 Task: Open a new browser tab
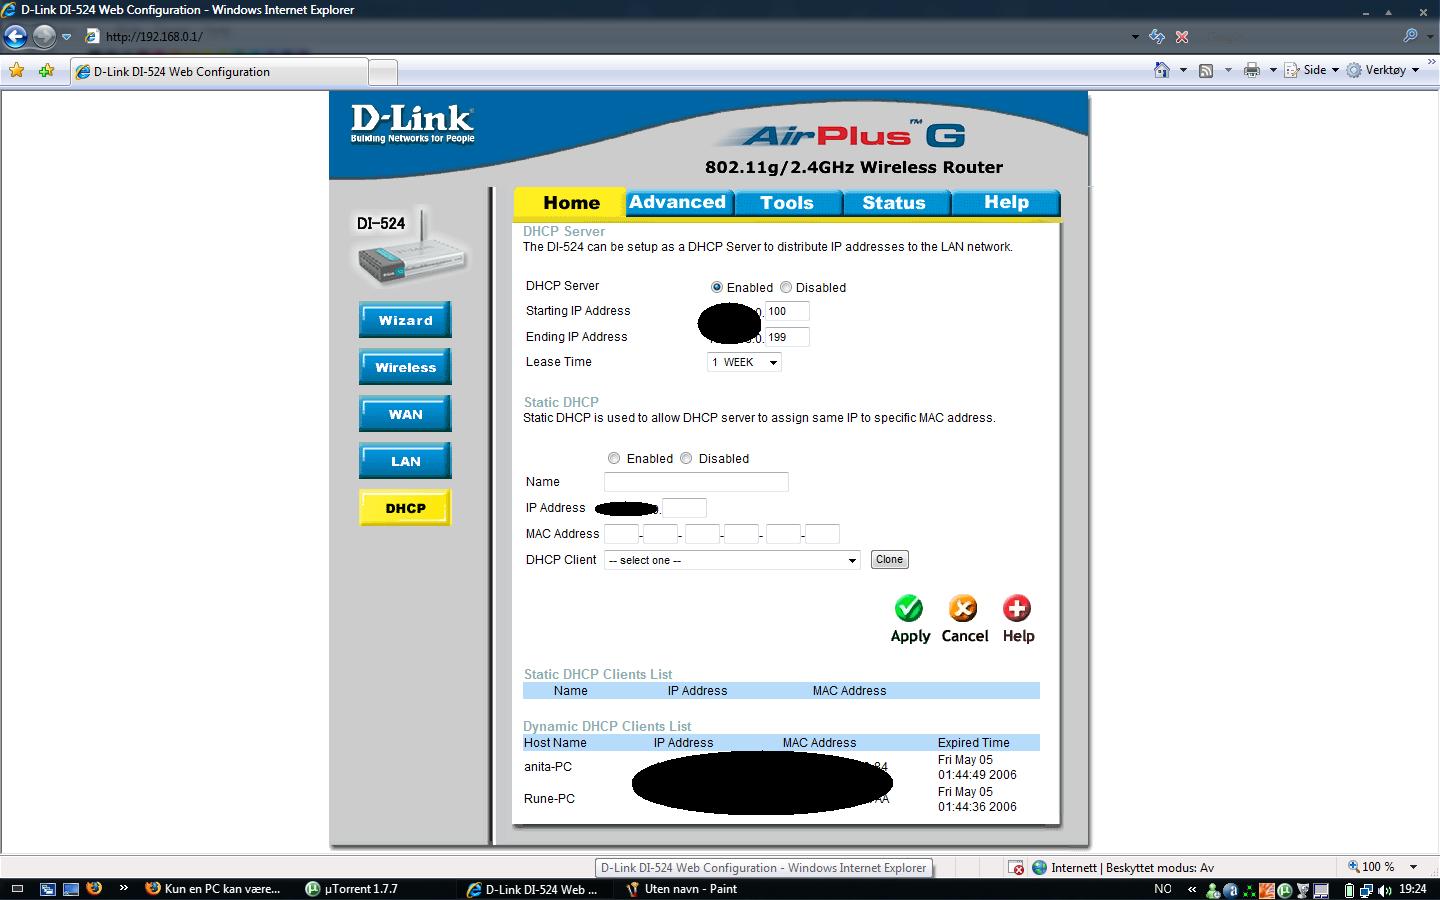tap(383, 72)
